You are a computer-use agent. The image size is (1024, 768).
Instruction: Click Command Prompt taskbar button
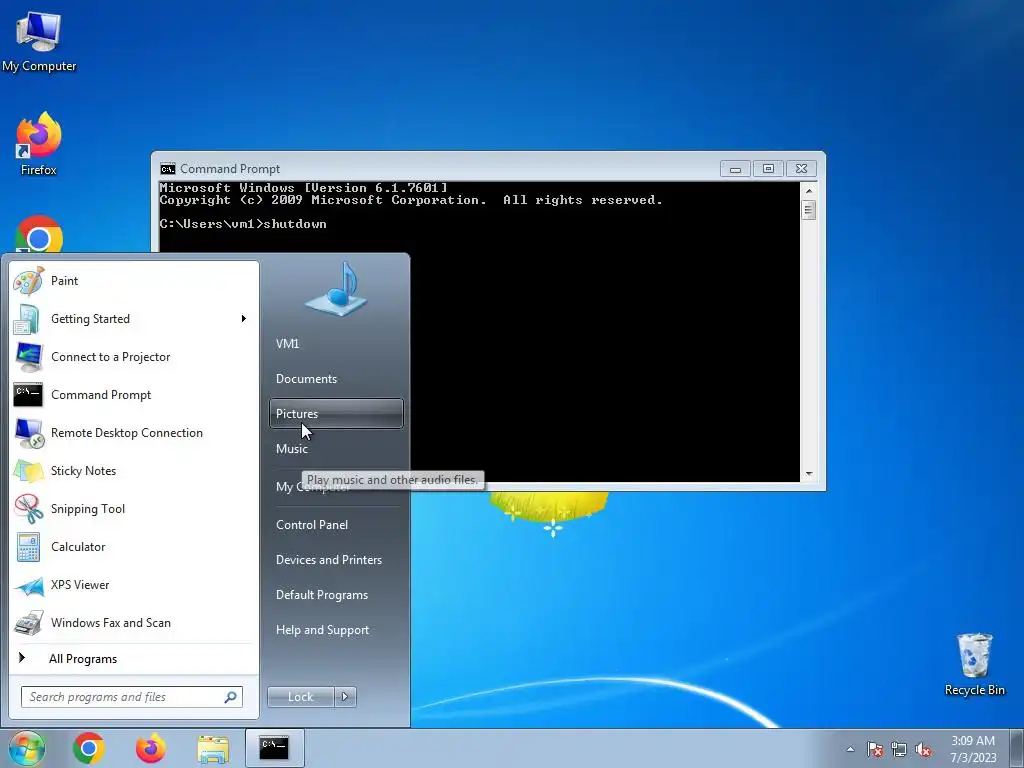pos(274,748)
